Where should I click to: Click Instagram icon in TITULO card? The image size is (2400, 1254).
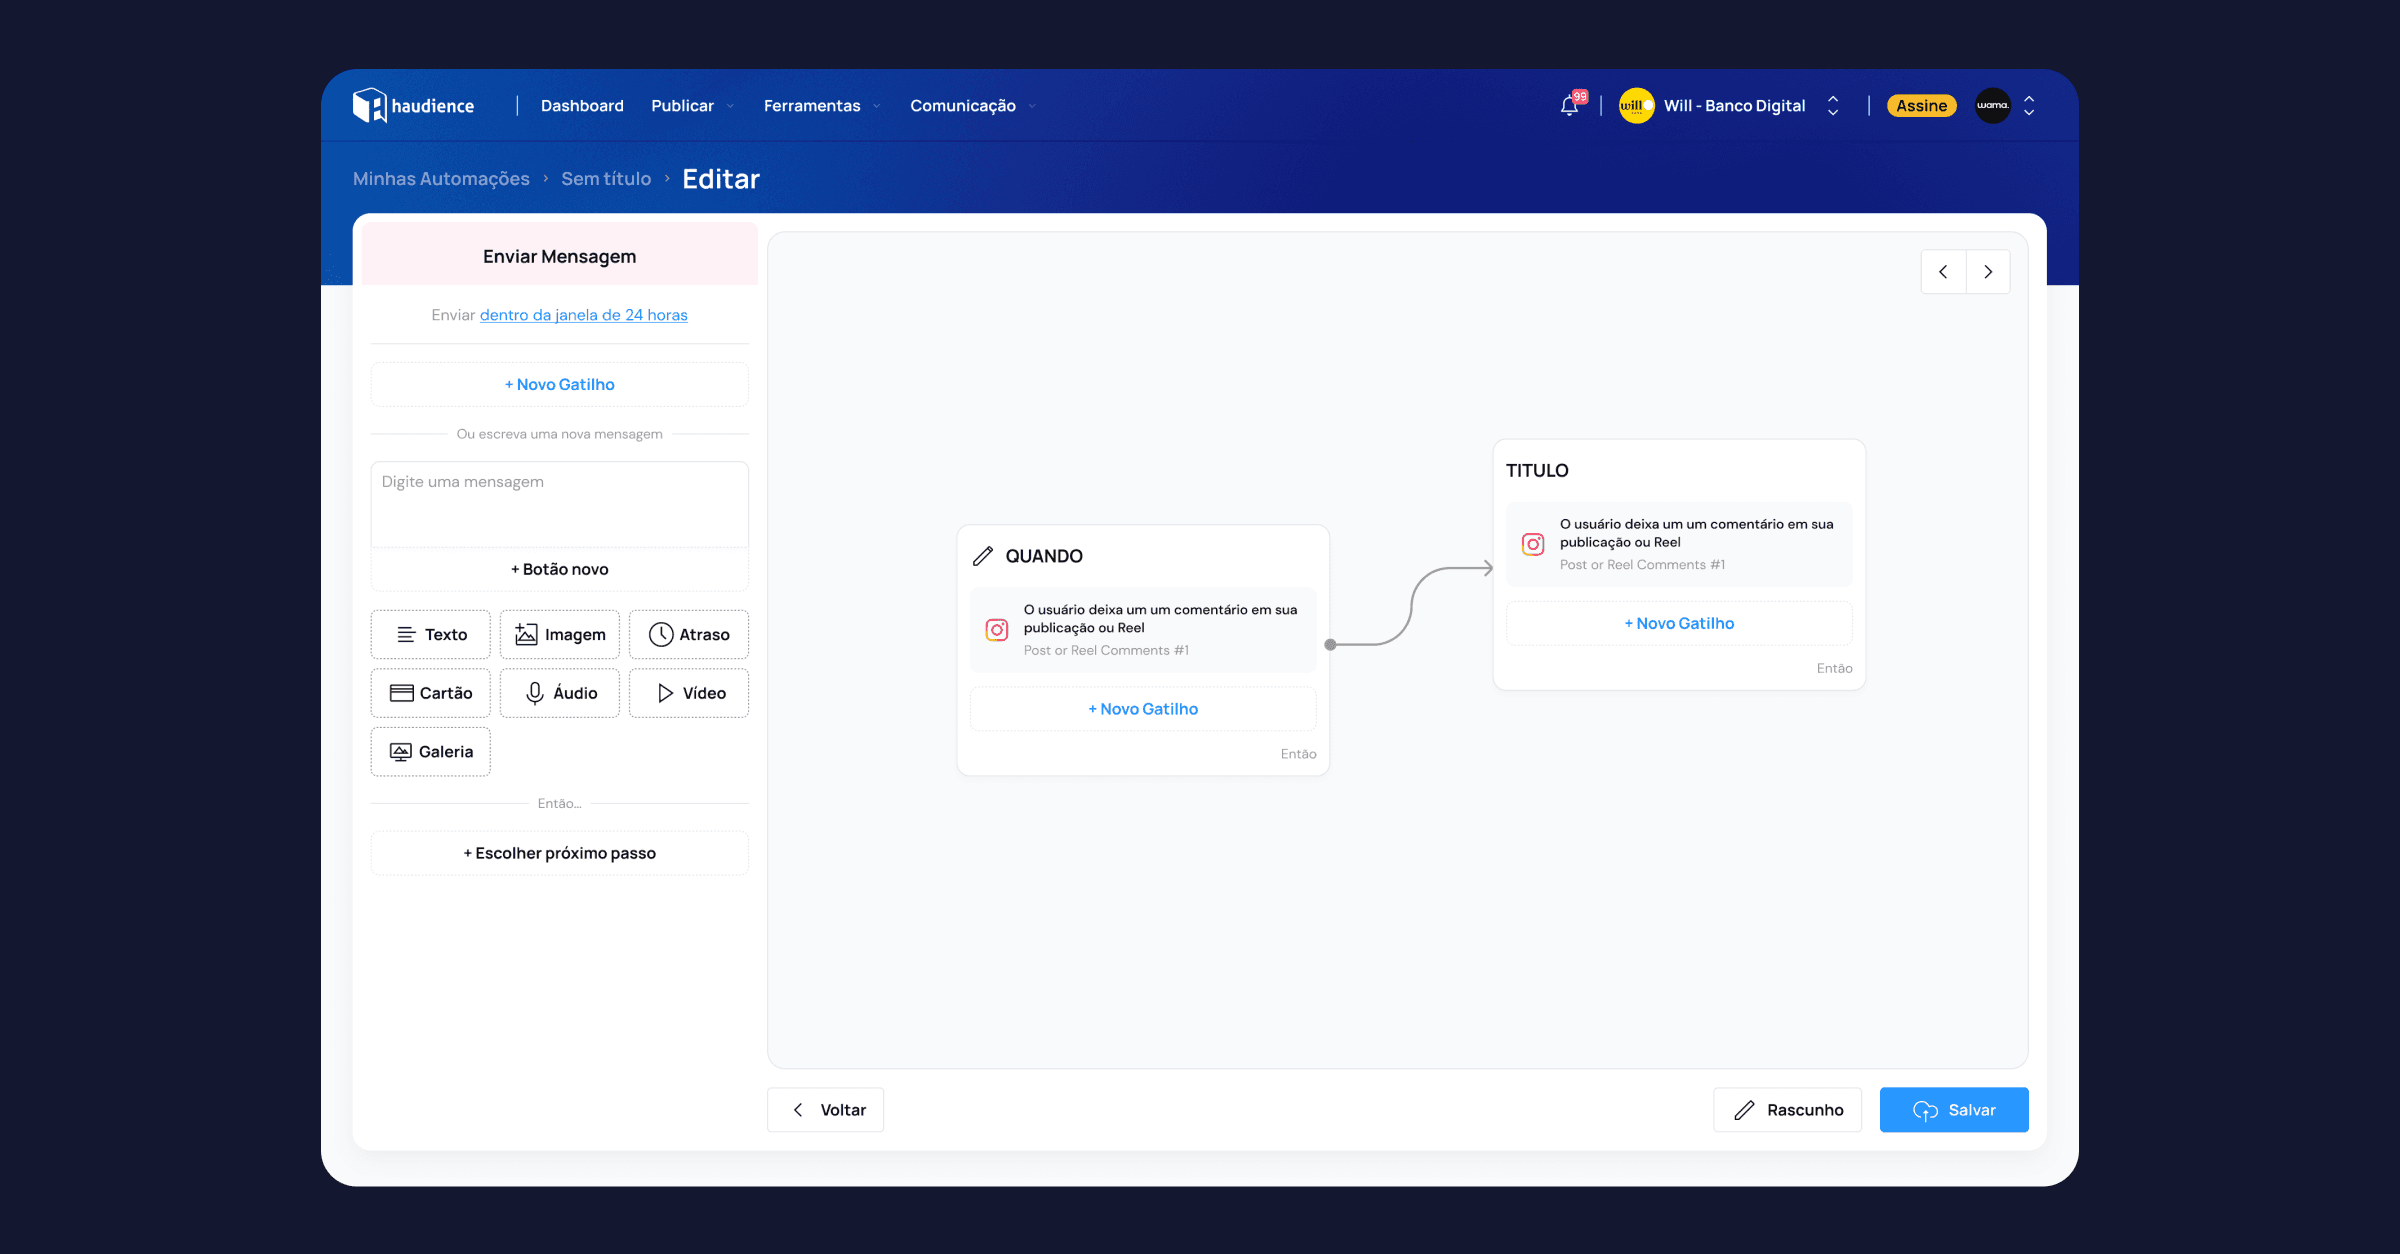click(1533, 544)
